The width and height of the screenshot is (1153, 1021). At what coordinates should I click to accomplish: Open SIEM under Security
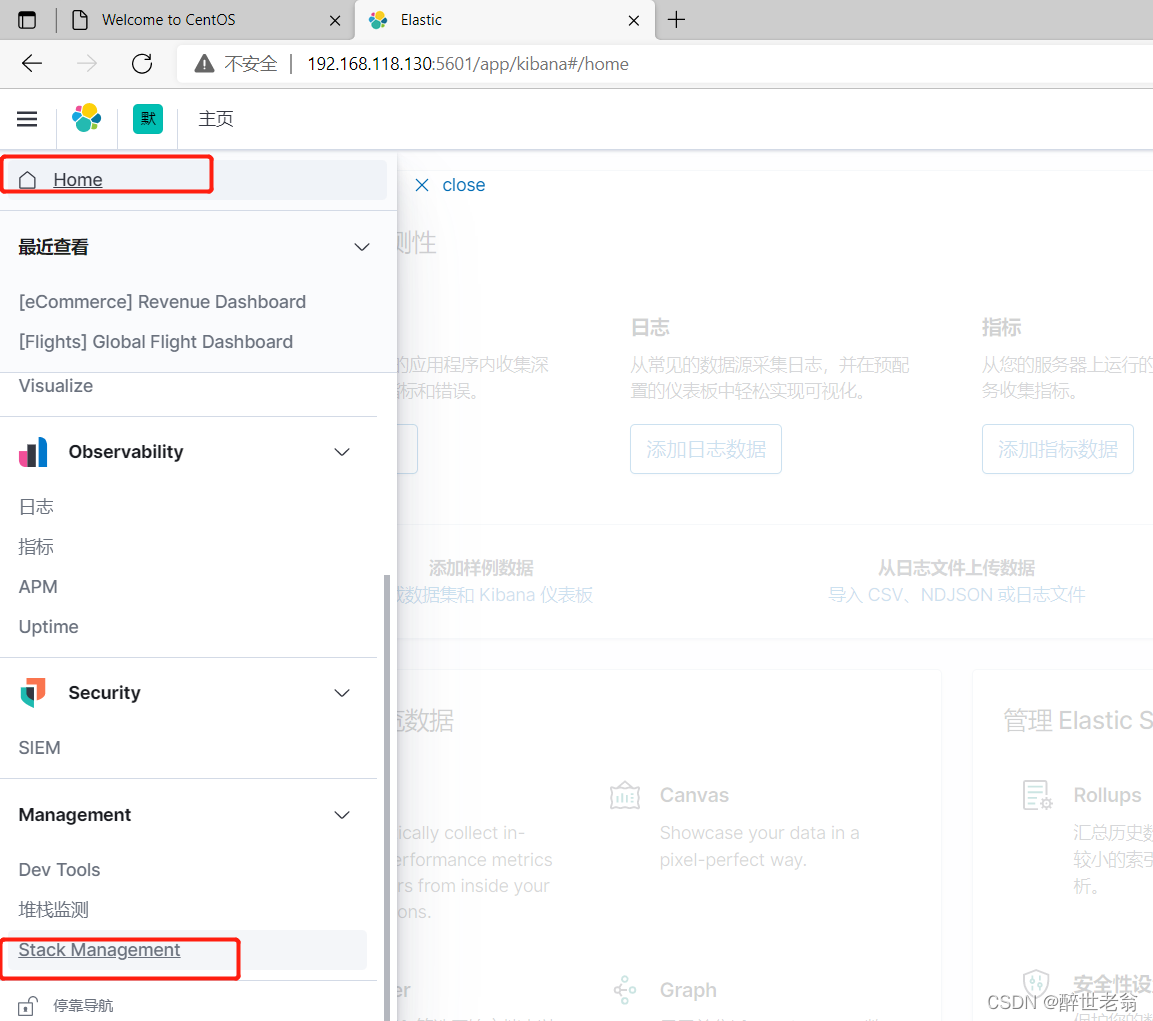coord(40,747)
